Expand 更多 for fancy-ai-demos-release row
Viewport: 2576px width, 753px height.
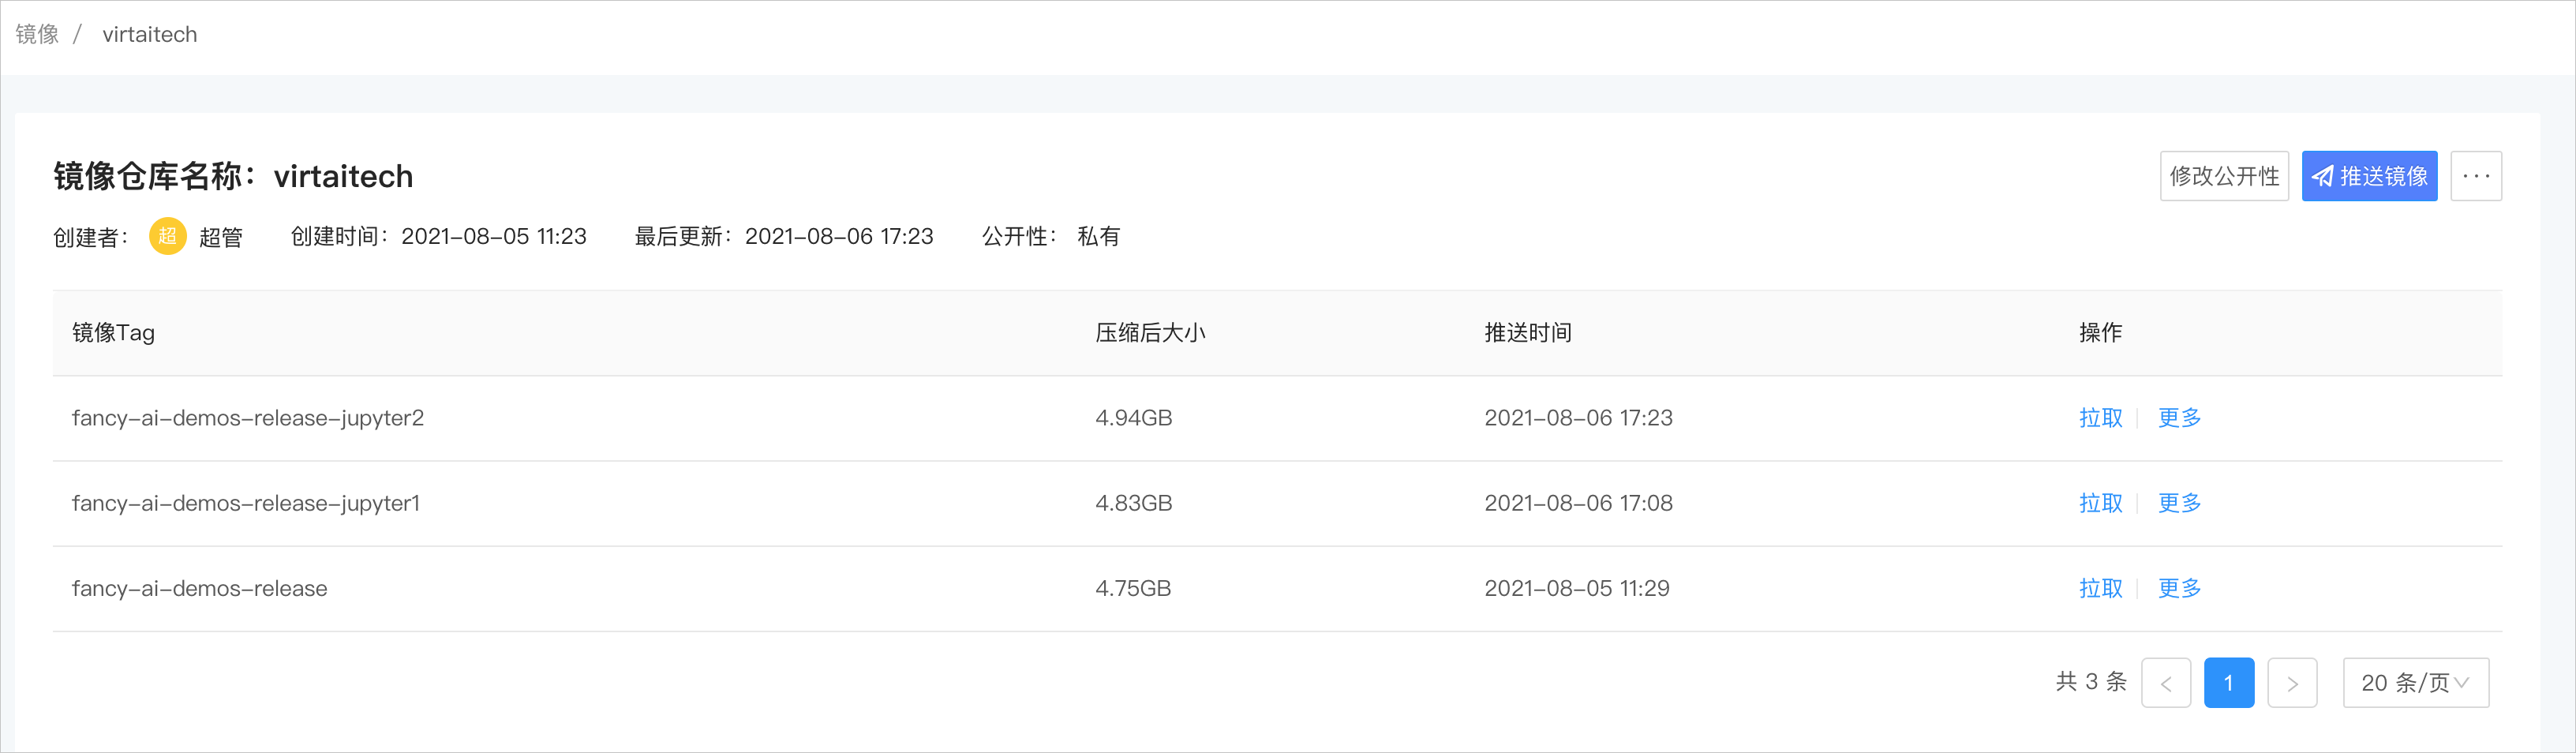tap(2179, 588)
